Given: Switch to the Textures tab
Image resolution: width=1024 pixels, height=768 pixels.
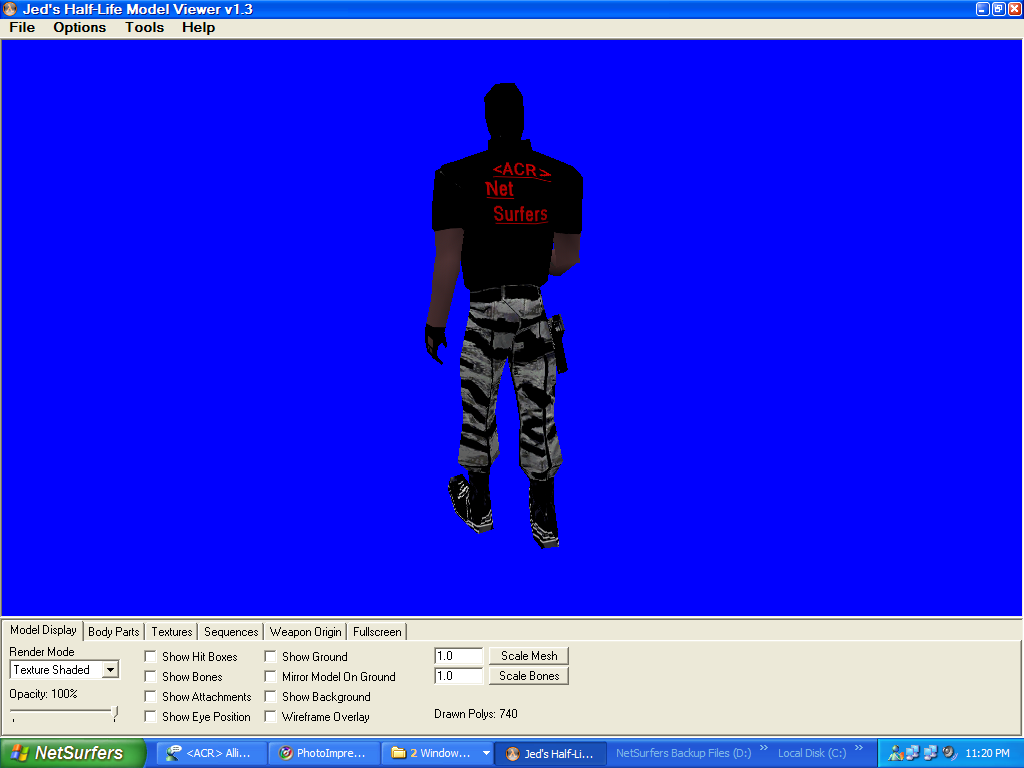Looking at the screenshot, I should [x=172, y=632].
